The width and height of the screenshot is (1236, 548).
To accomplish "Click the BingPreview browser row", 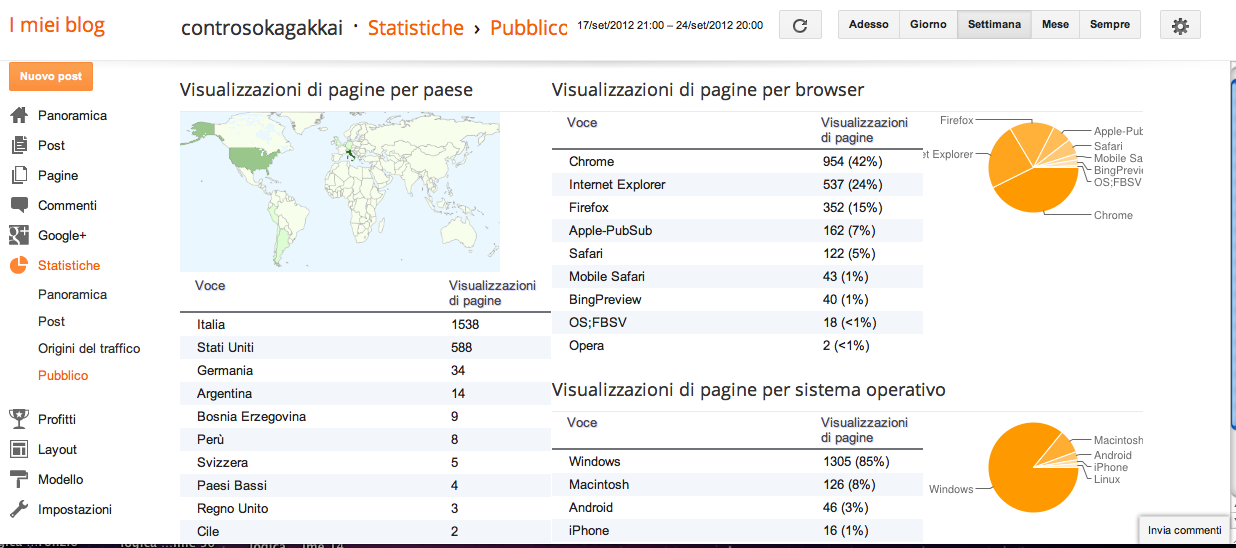I will click(x=737, y=299).
